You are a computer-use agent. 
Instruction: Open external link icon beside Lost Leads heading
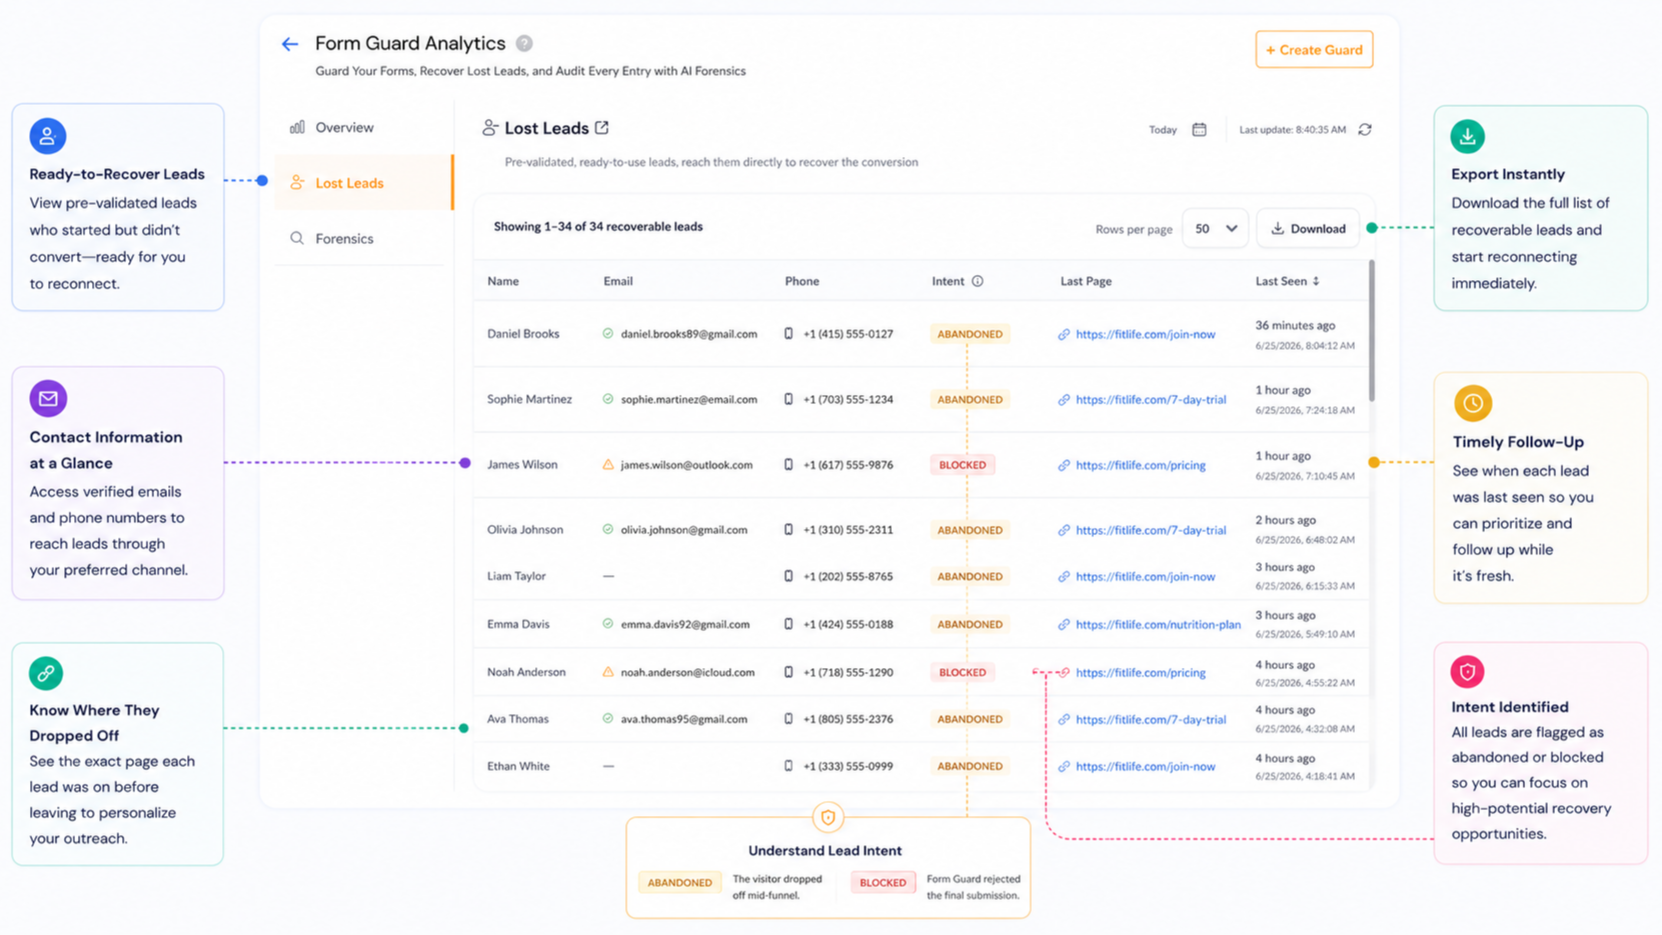pos(602,127)
